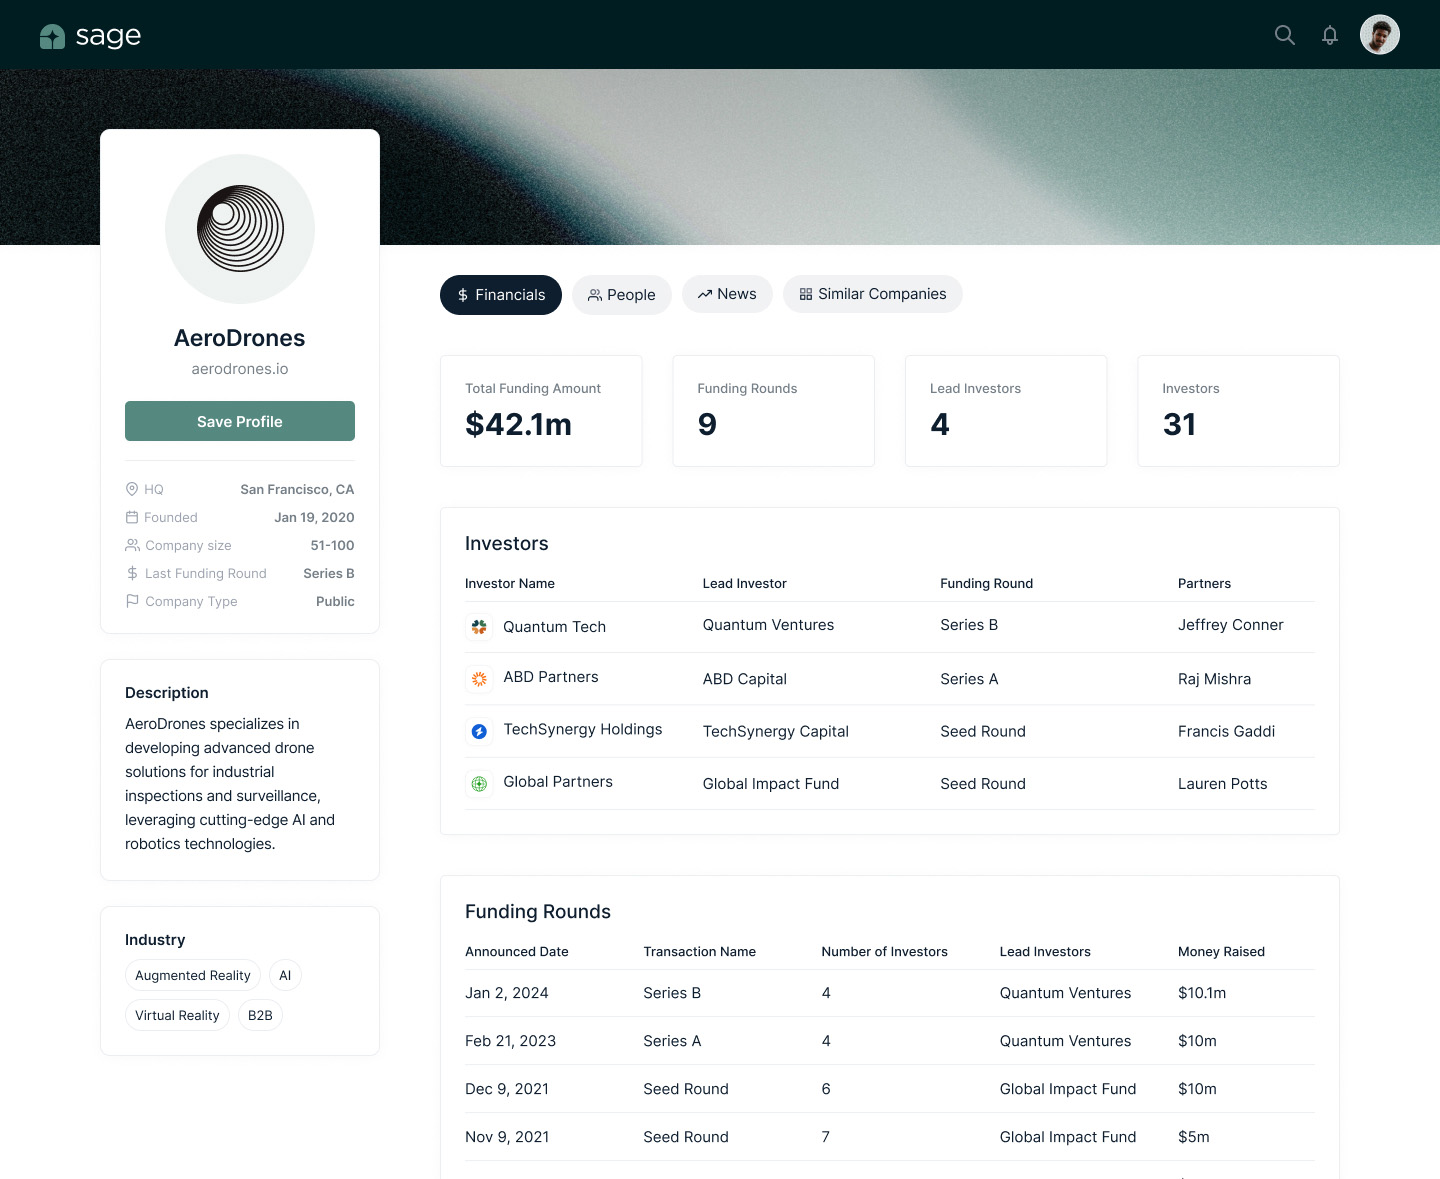The image size is (1440, 1179).
Task: Click Quantum Tech investor name
Action: click(554, 627)
